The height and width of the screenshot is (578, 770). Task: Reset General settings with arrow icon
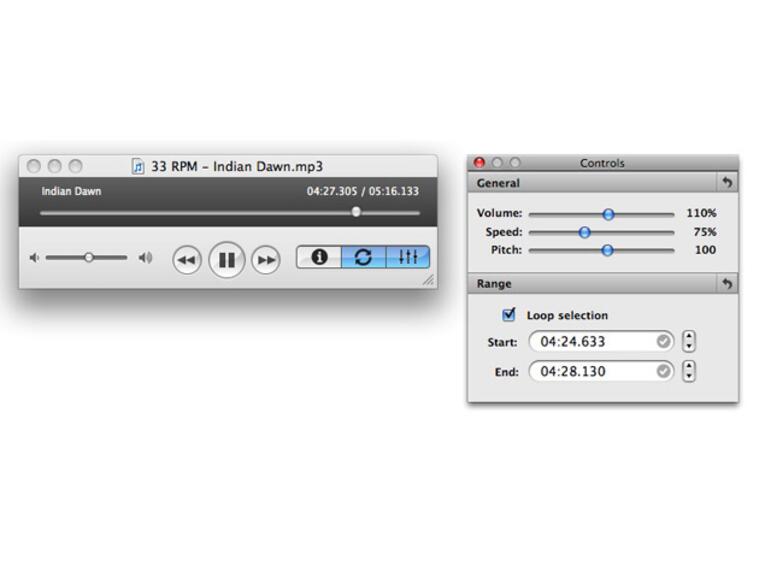727,183
